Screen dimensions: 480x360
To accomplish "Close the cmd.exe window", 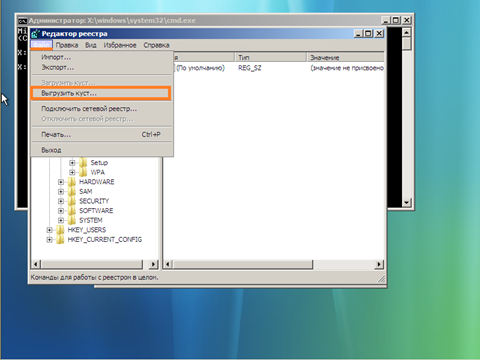I will [407, 20].
